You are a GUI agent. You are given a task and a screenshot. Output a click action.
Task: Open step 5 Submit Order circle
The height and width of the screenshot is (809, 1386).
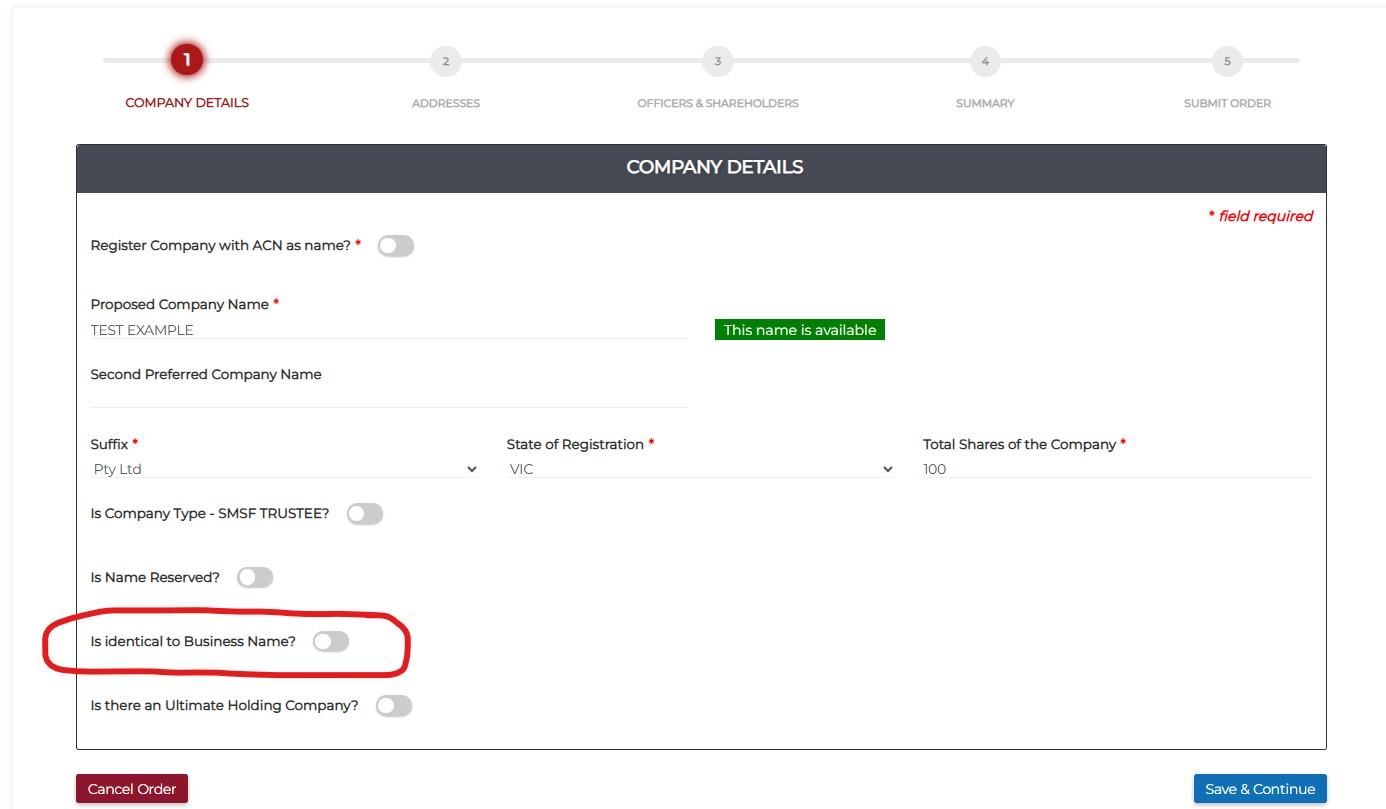click(x=1227, y=62)
